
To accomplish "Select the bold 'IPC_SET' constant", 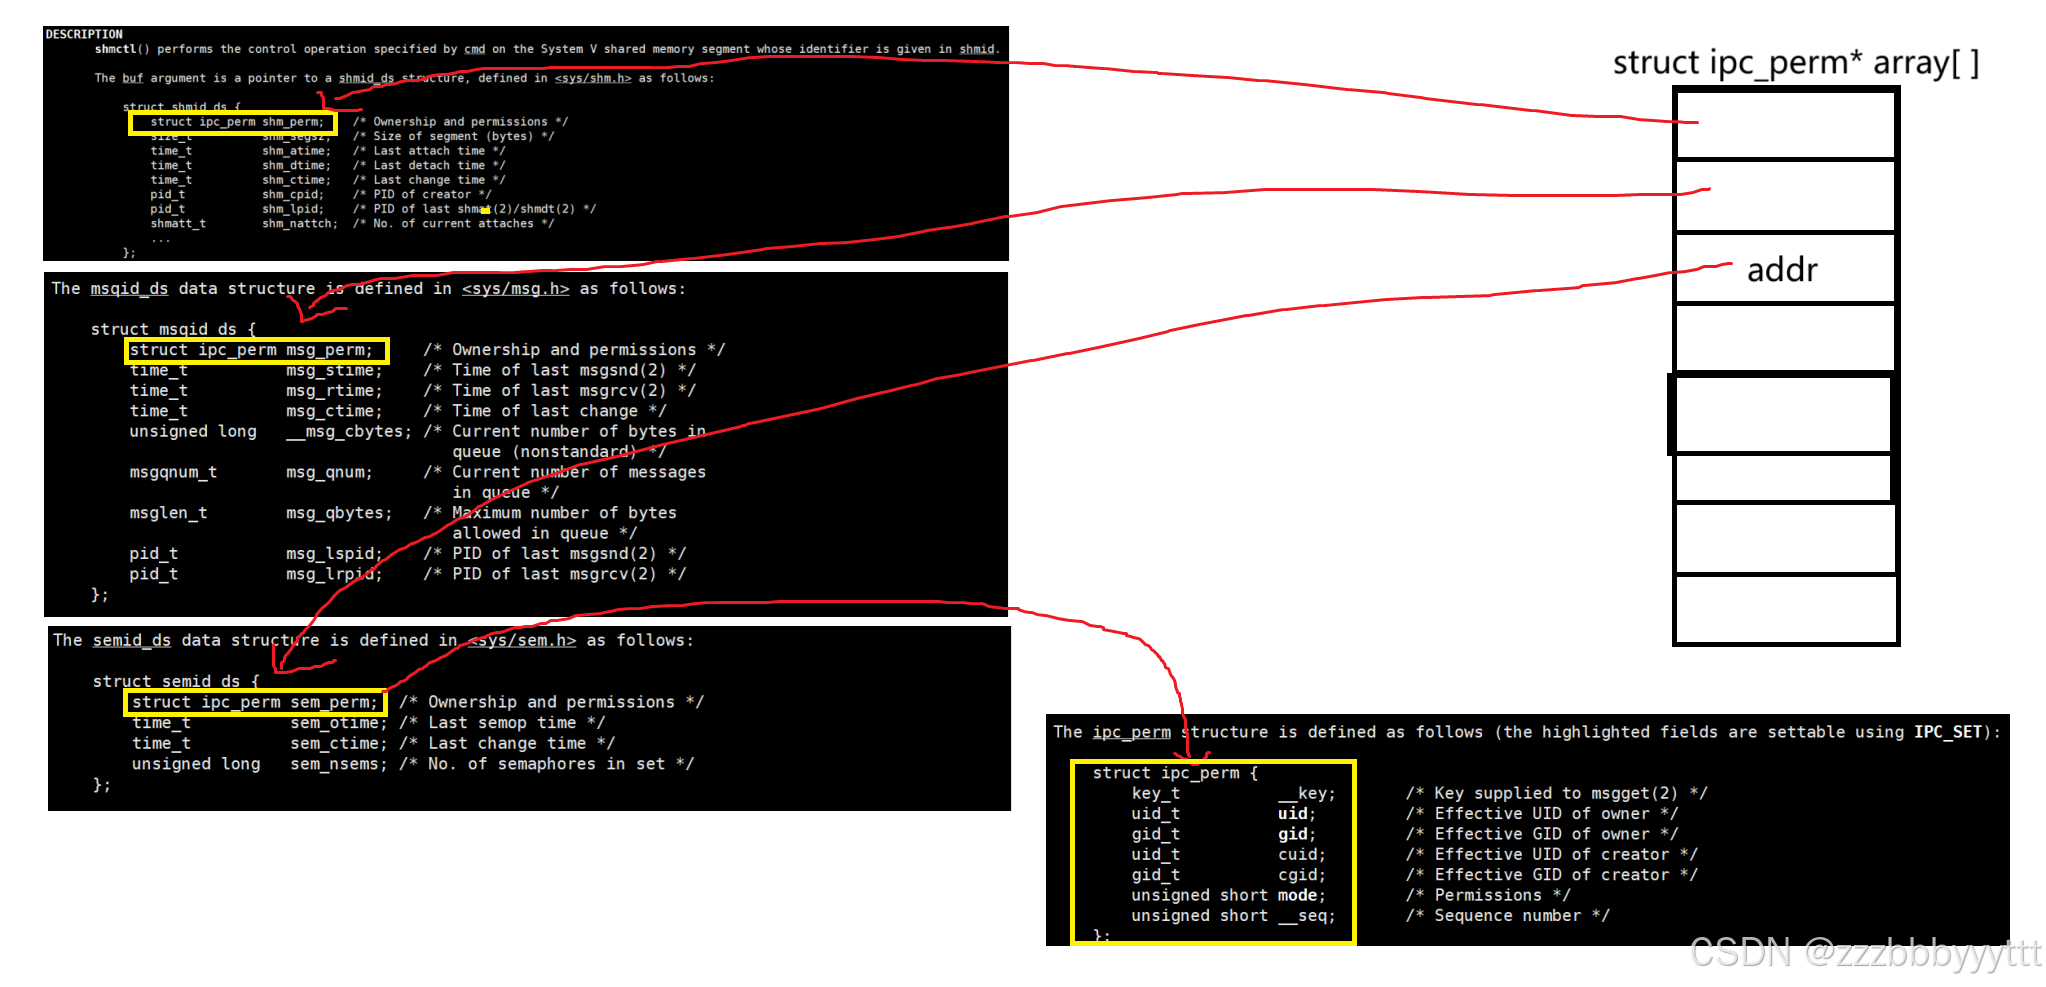I will point(1948,732).
